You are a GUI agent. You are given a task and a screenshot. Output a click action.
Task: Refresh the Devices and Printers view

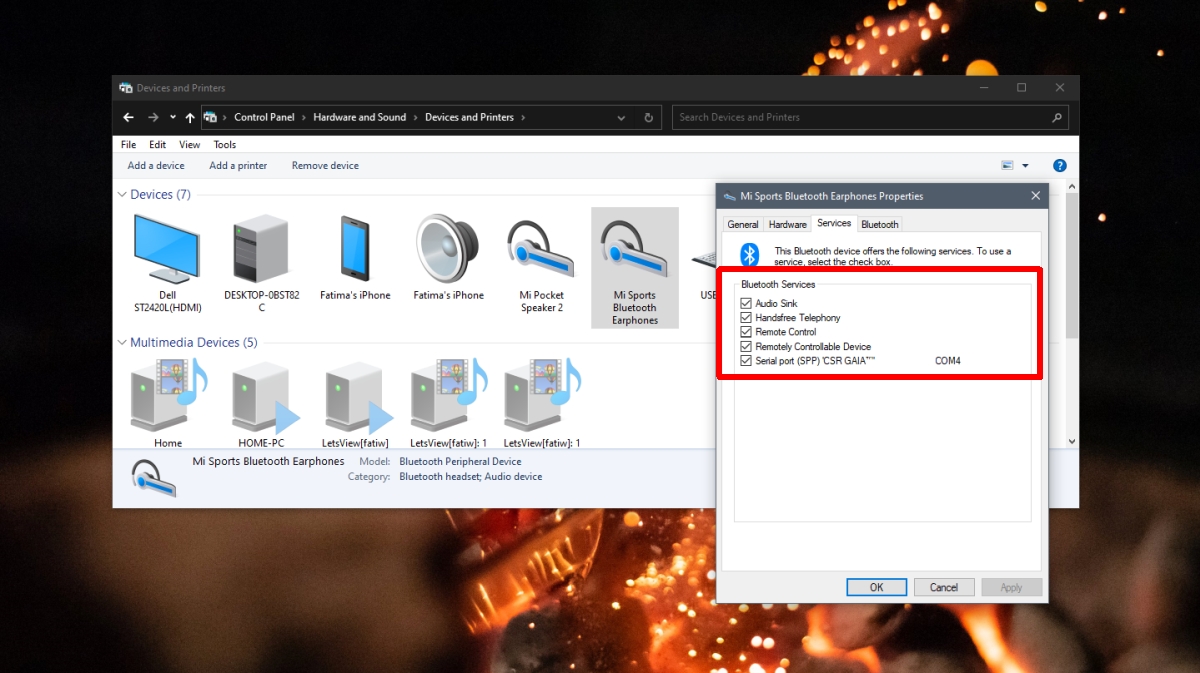tap(648, 117)
